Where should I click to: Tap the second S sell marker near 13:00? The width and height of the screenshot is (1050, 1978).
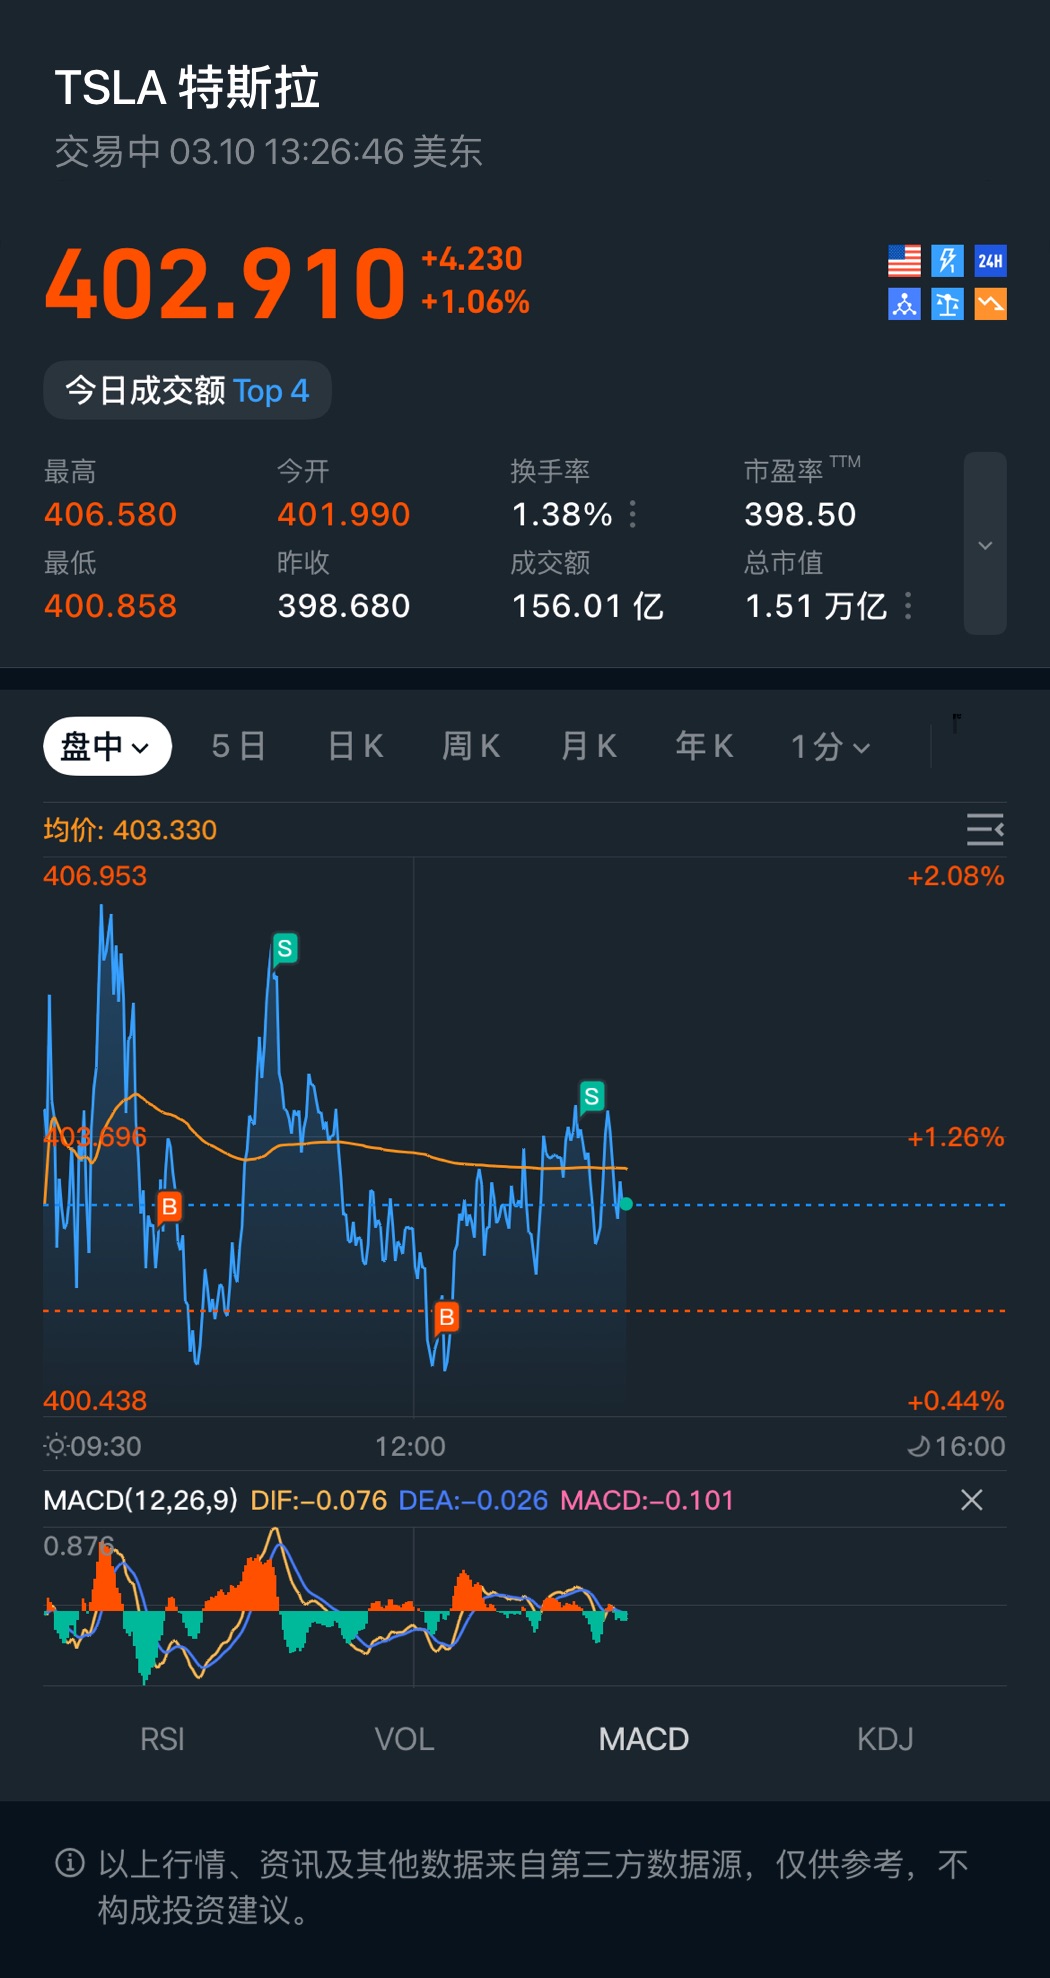pos(592,1097)
